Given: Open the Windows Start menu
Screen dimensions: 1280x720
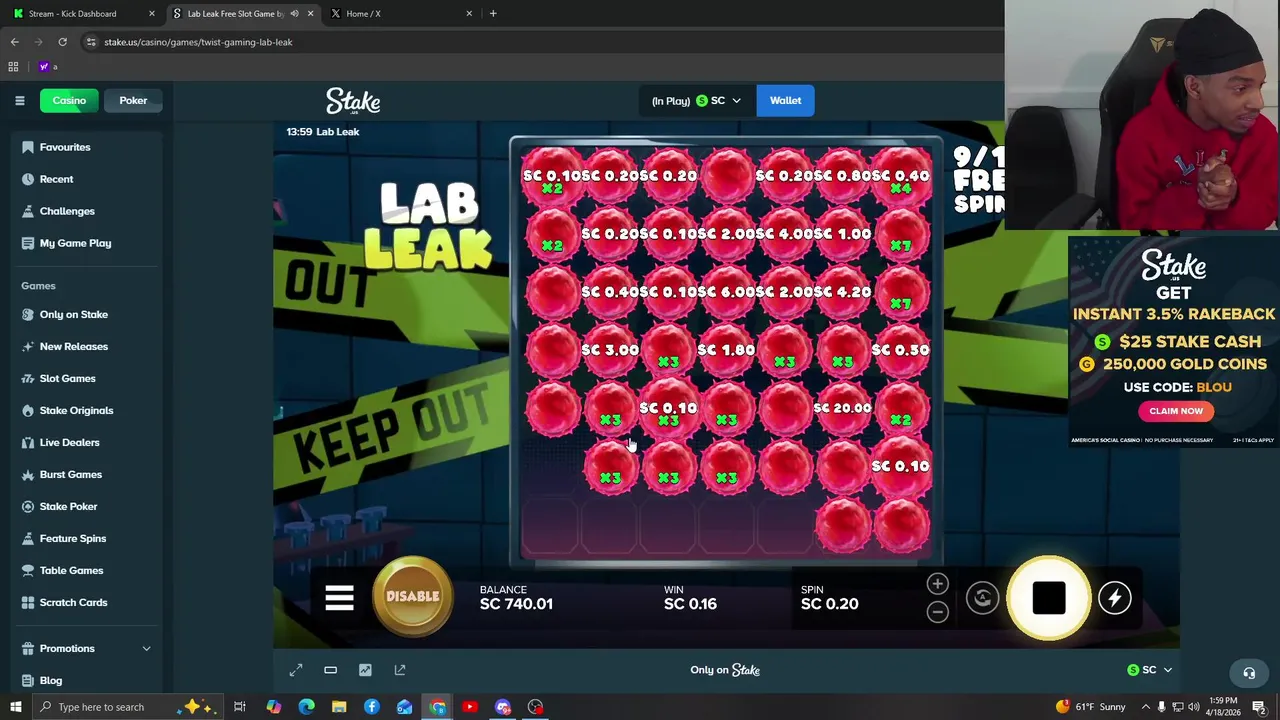Looking at the screenshot, I should pos(13,707).
